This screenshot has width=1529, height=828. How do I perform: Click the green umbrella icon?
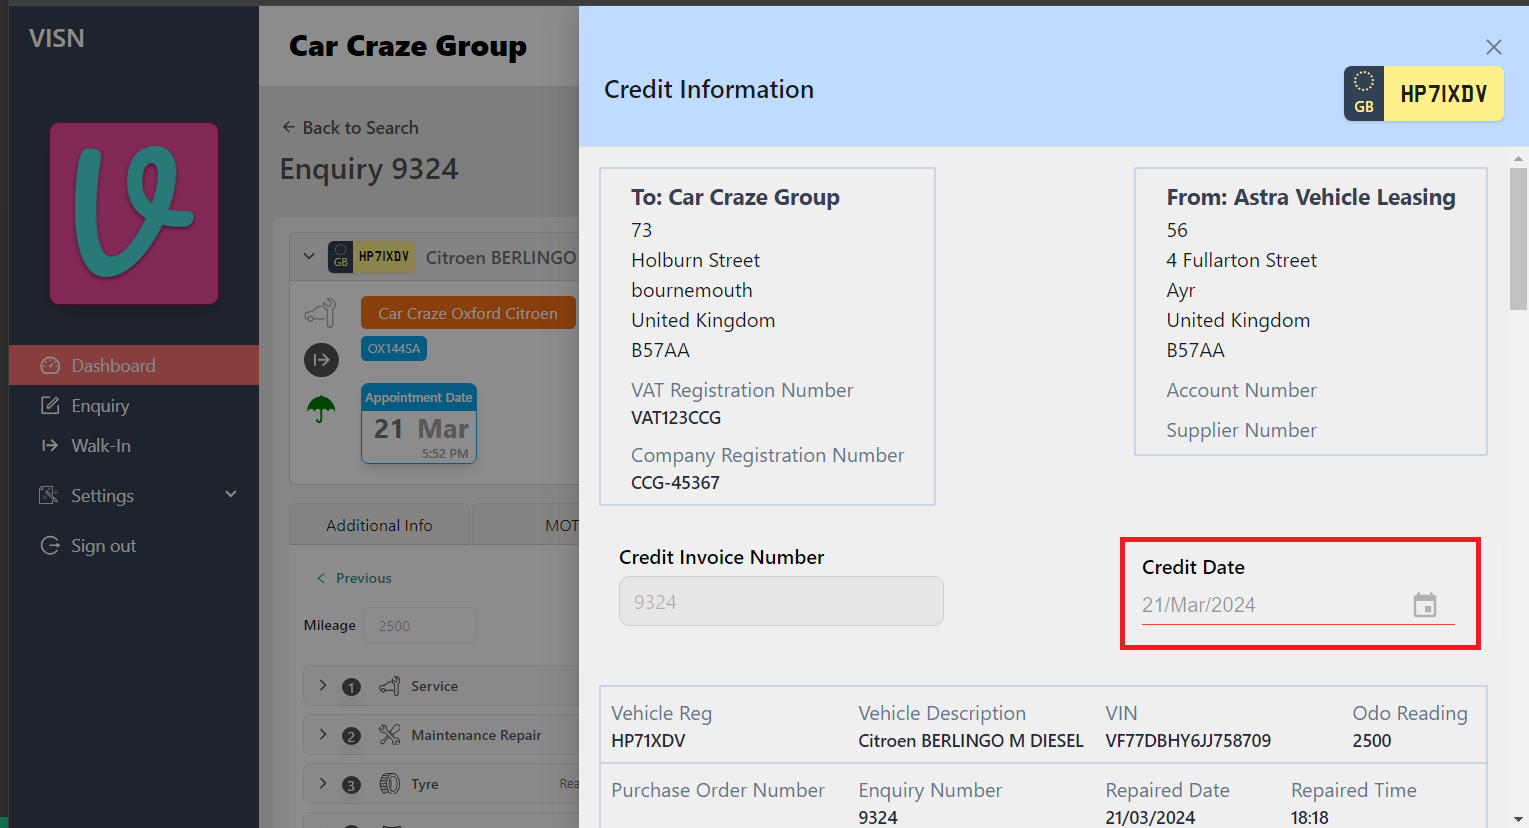(x=321, y=408)
